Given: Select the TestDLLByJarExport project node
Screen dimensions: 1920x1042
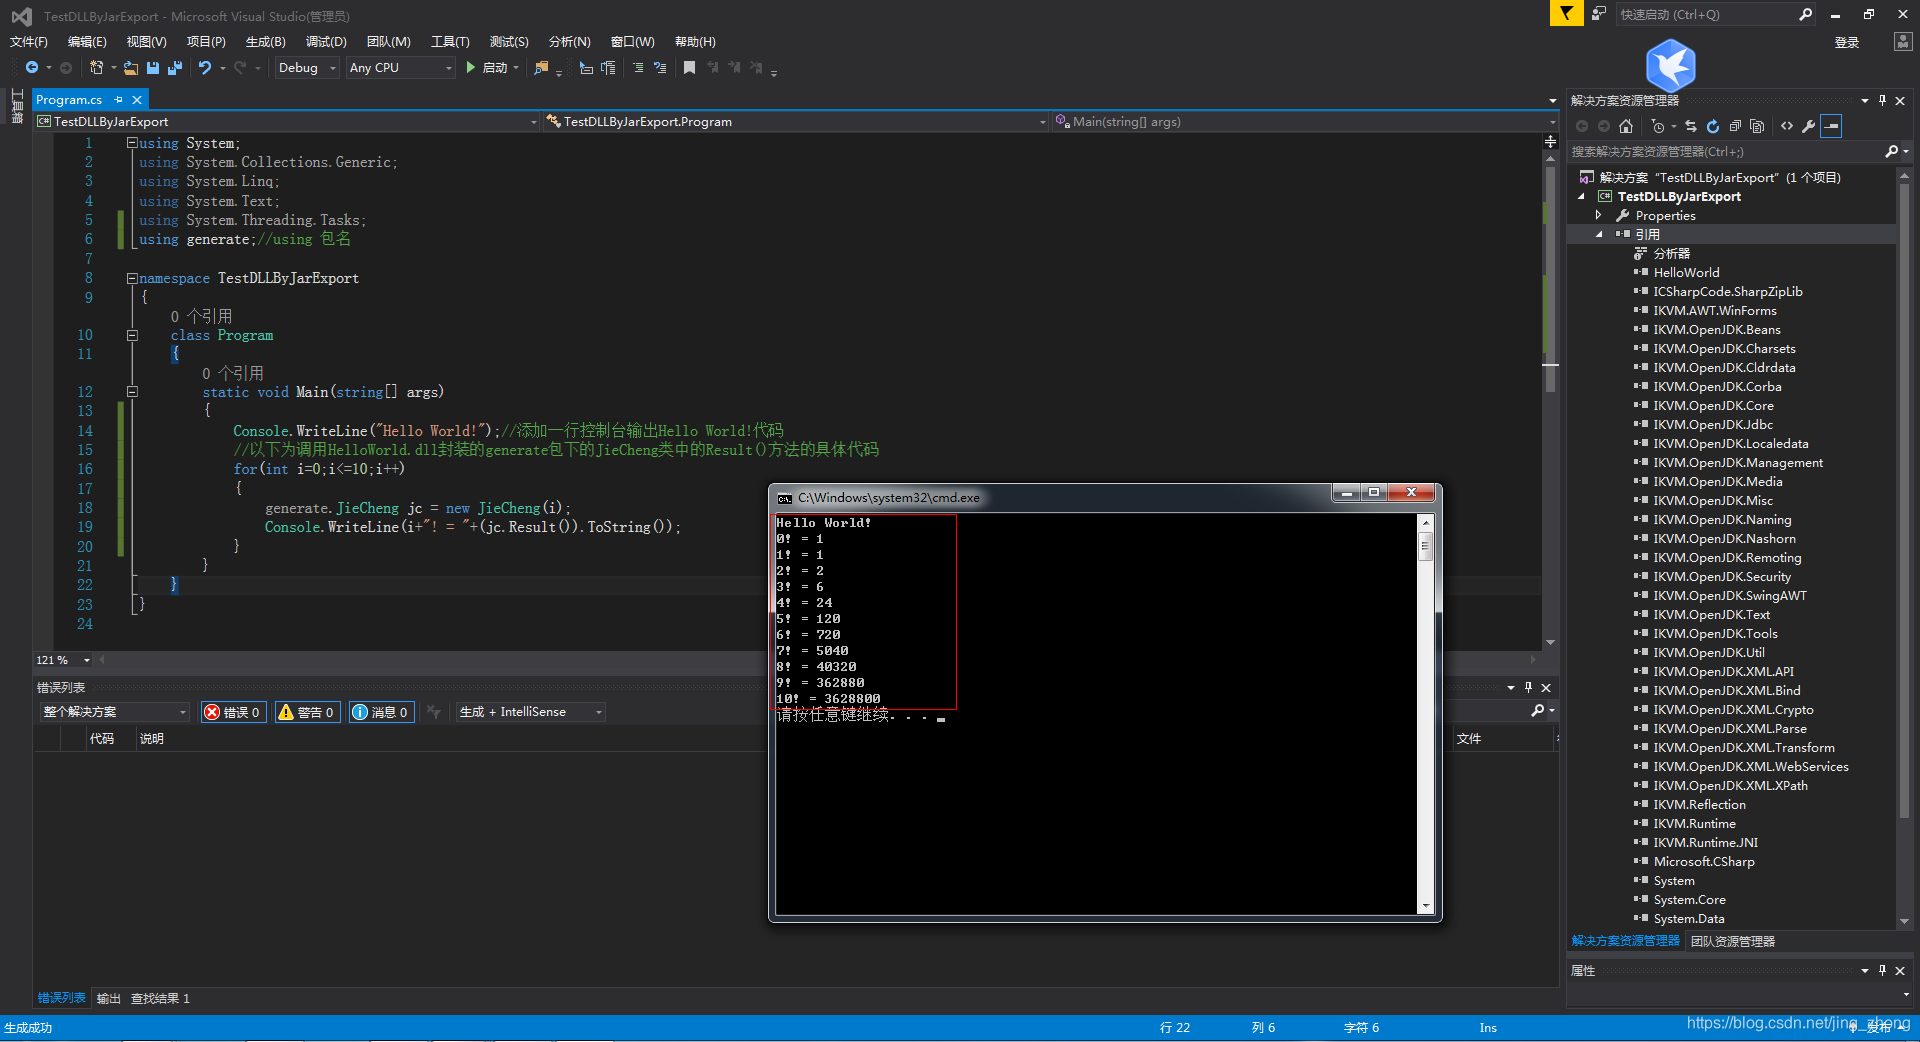Looking at the screenshot, I should (1679, 197).
